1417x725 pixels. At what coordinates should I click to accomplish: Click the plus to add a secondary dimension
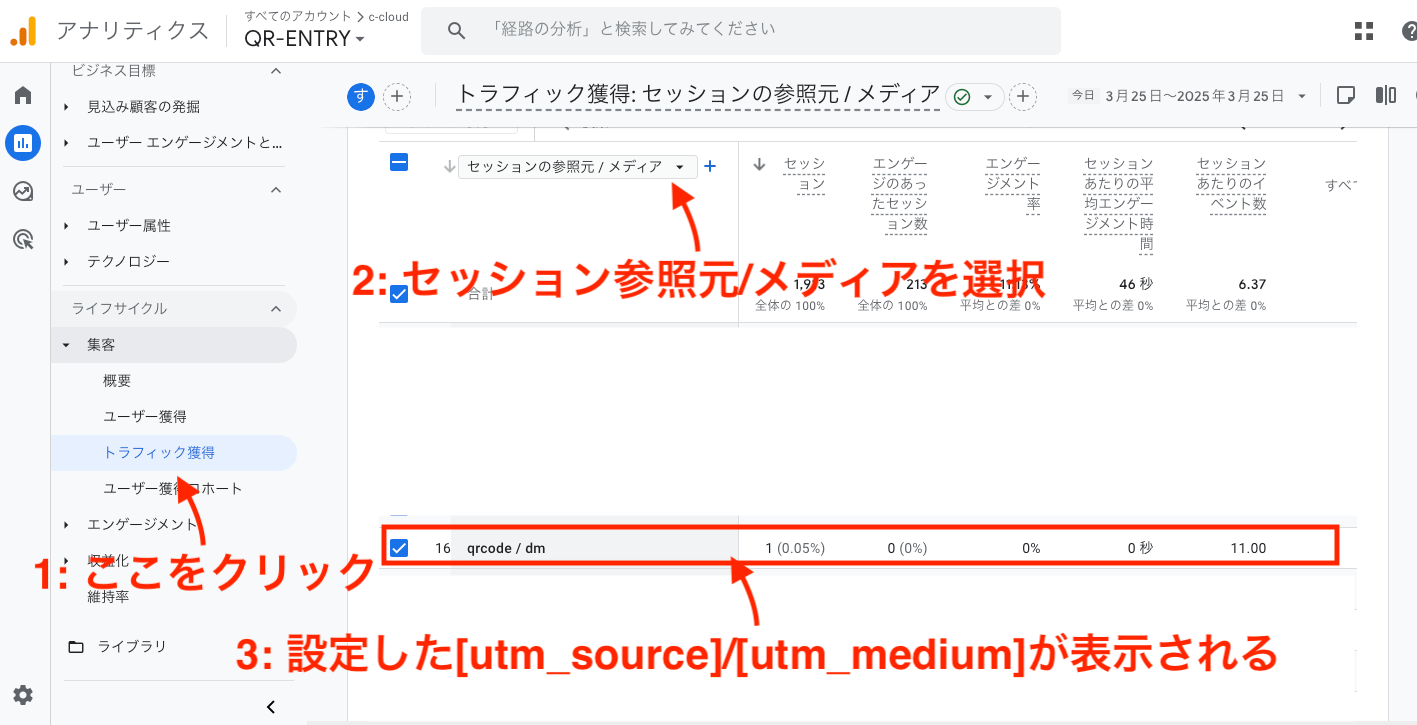[x=710, y=167]
